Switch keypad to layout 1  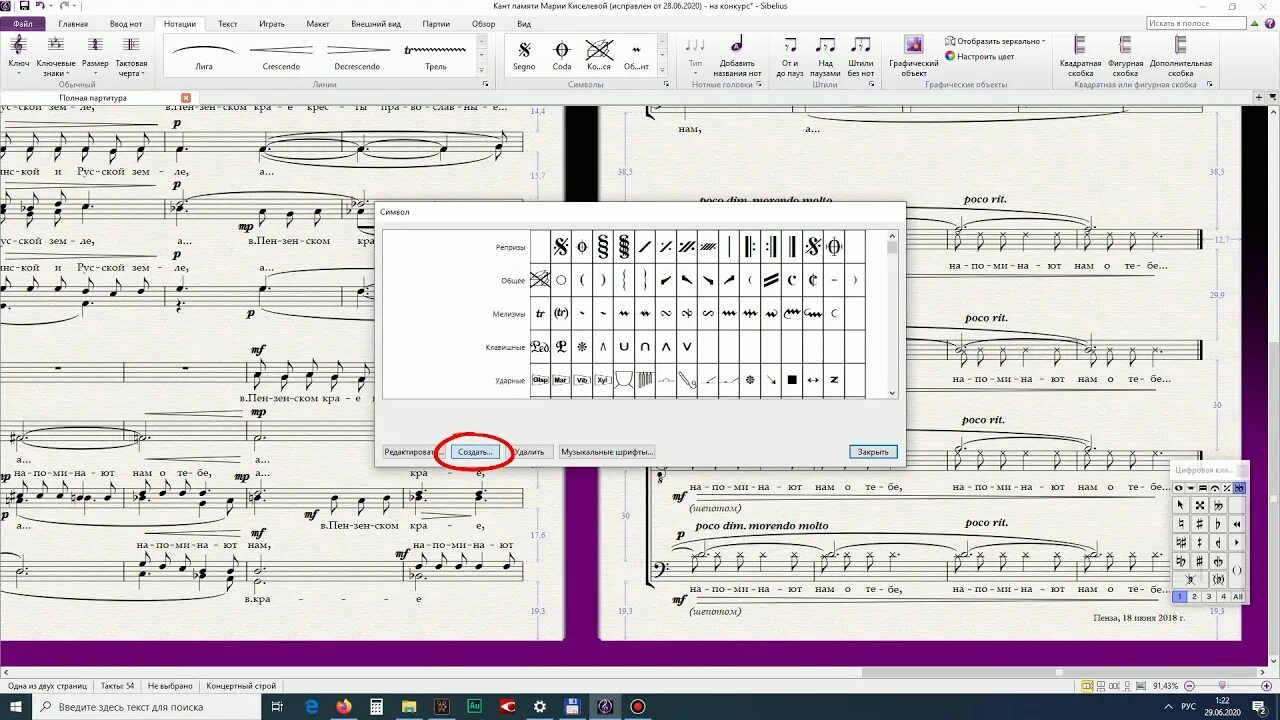coord(1180,596)
